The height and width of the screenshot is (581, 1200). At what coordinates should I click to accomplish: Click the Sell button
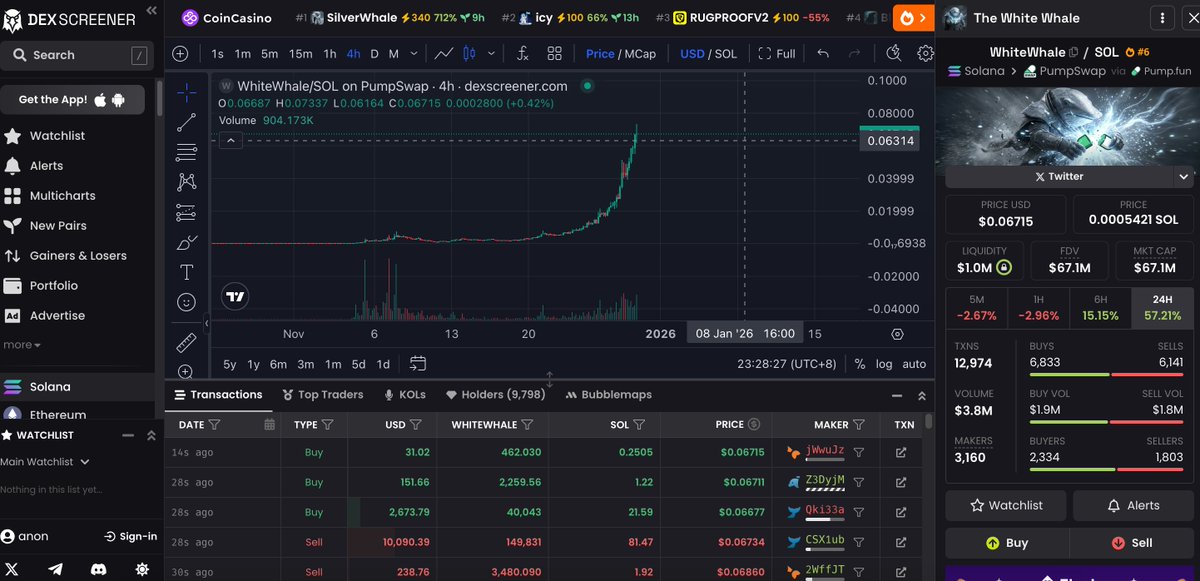(1132, 543)
